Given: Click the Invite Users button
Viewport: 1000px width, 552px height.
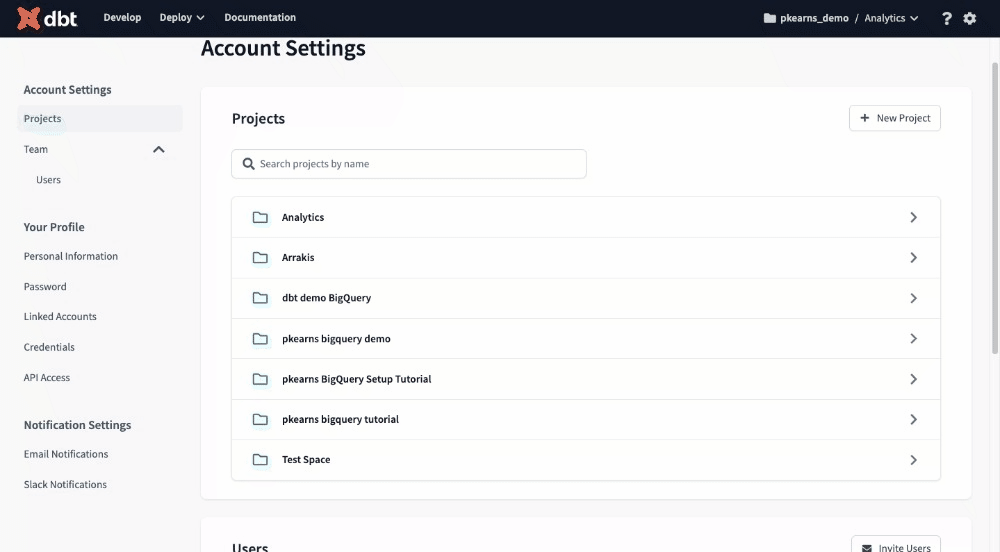Looking at the screenshot, I should 895,546.
